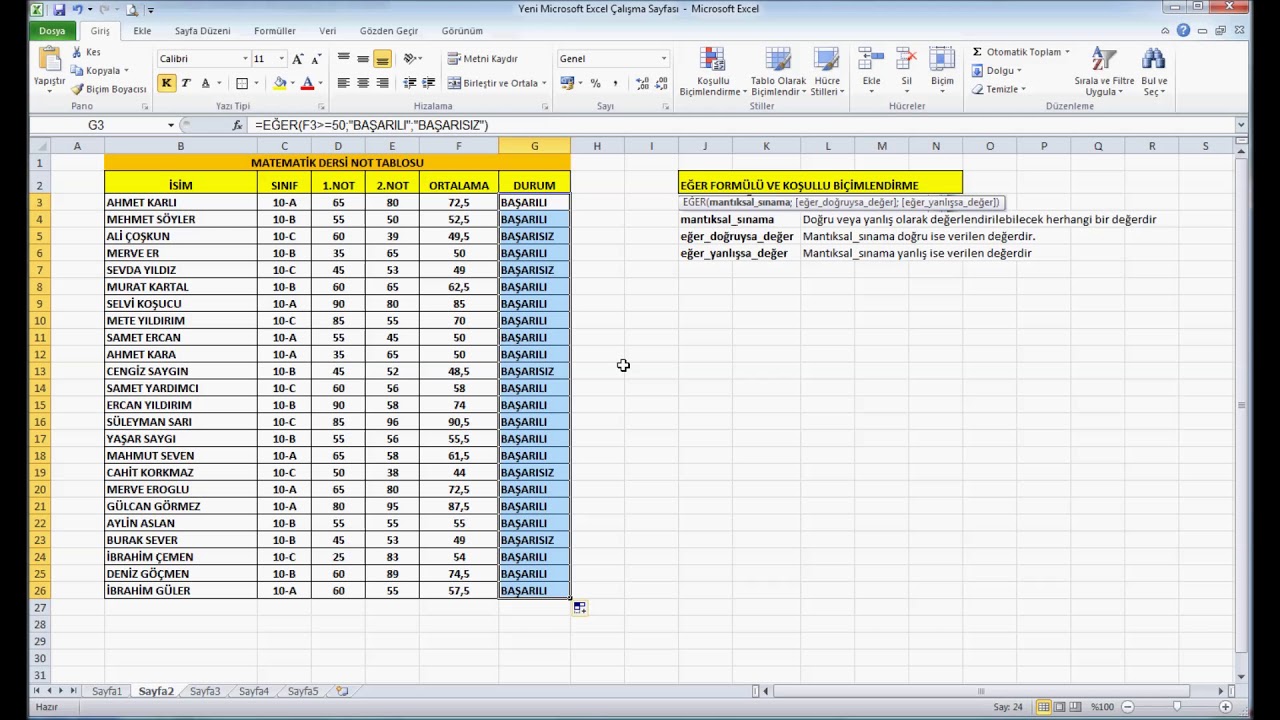Toggle top vertical alignment

click(x=343, y=59)
